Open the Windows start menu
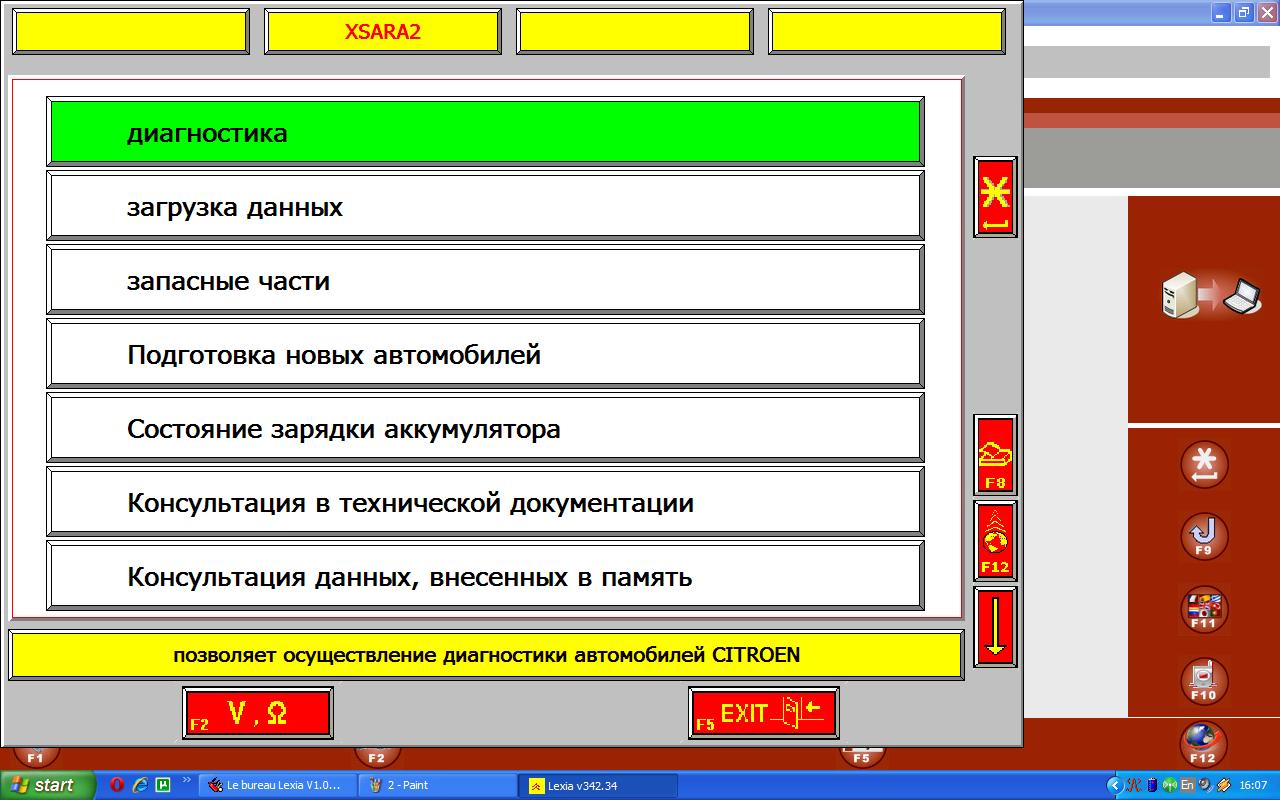Viewport: 1280px width, 800px height. (x=47, y=785)
